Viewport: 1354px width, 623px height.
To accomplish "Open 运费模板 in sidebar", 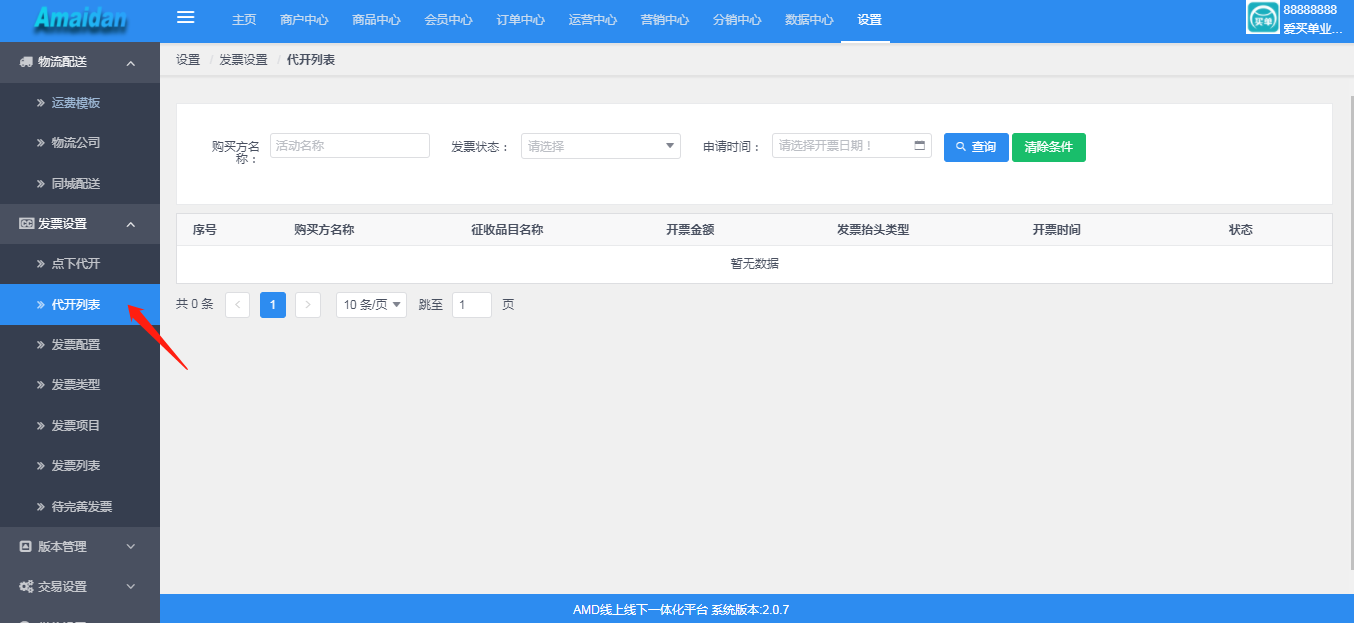I will click(x=80, y=103).
